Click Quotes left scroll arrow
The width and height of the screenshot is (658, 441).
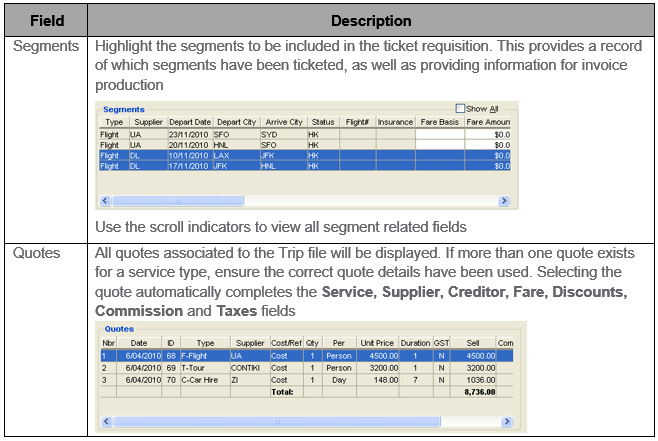(x=107, y=421)
